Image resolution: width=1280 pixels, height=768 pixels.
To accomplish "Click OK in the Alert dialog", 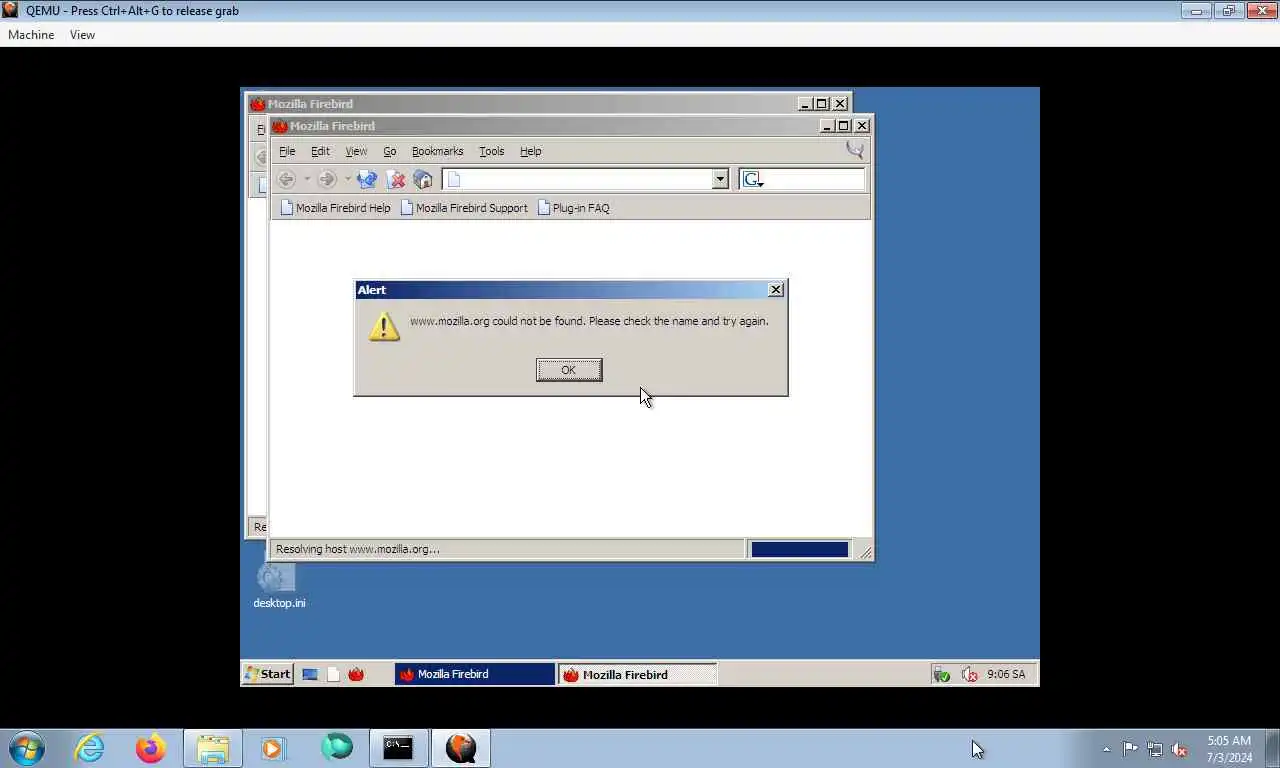I will click(x=568, y=370).
